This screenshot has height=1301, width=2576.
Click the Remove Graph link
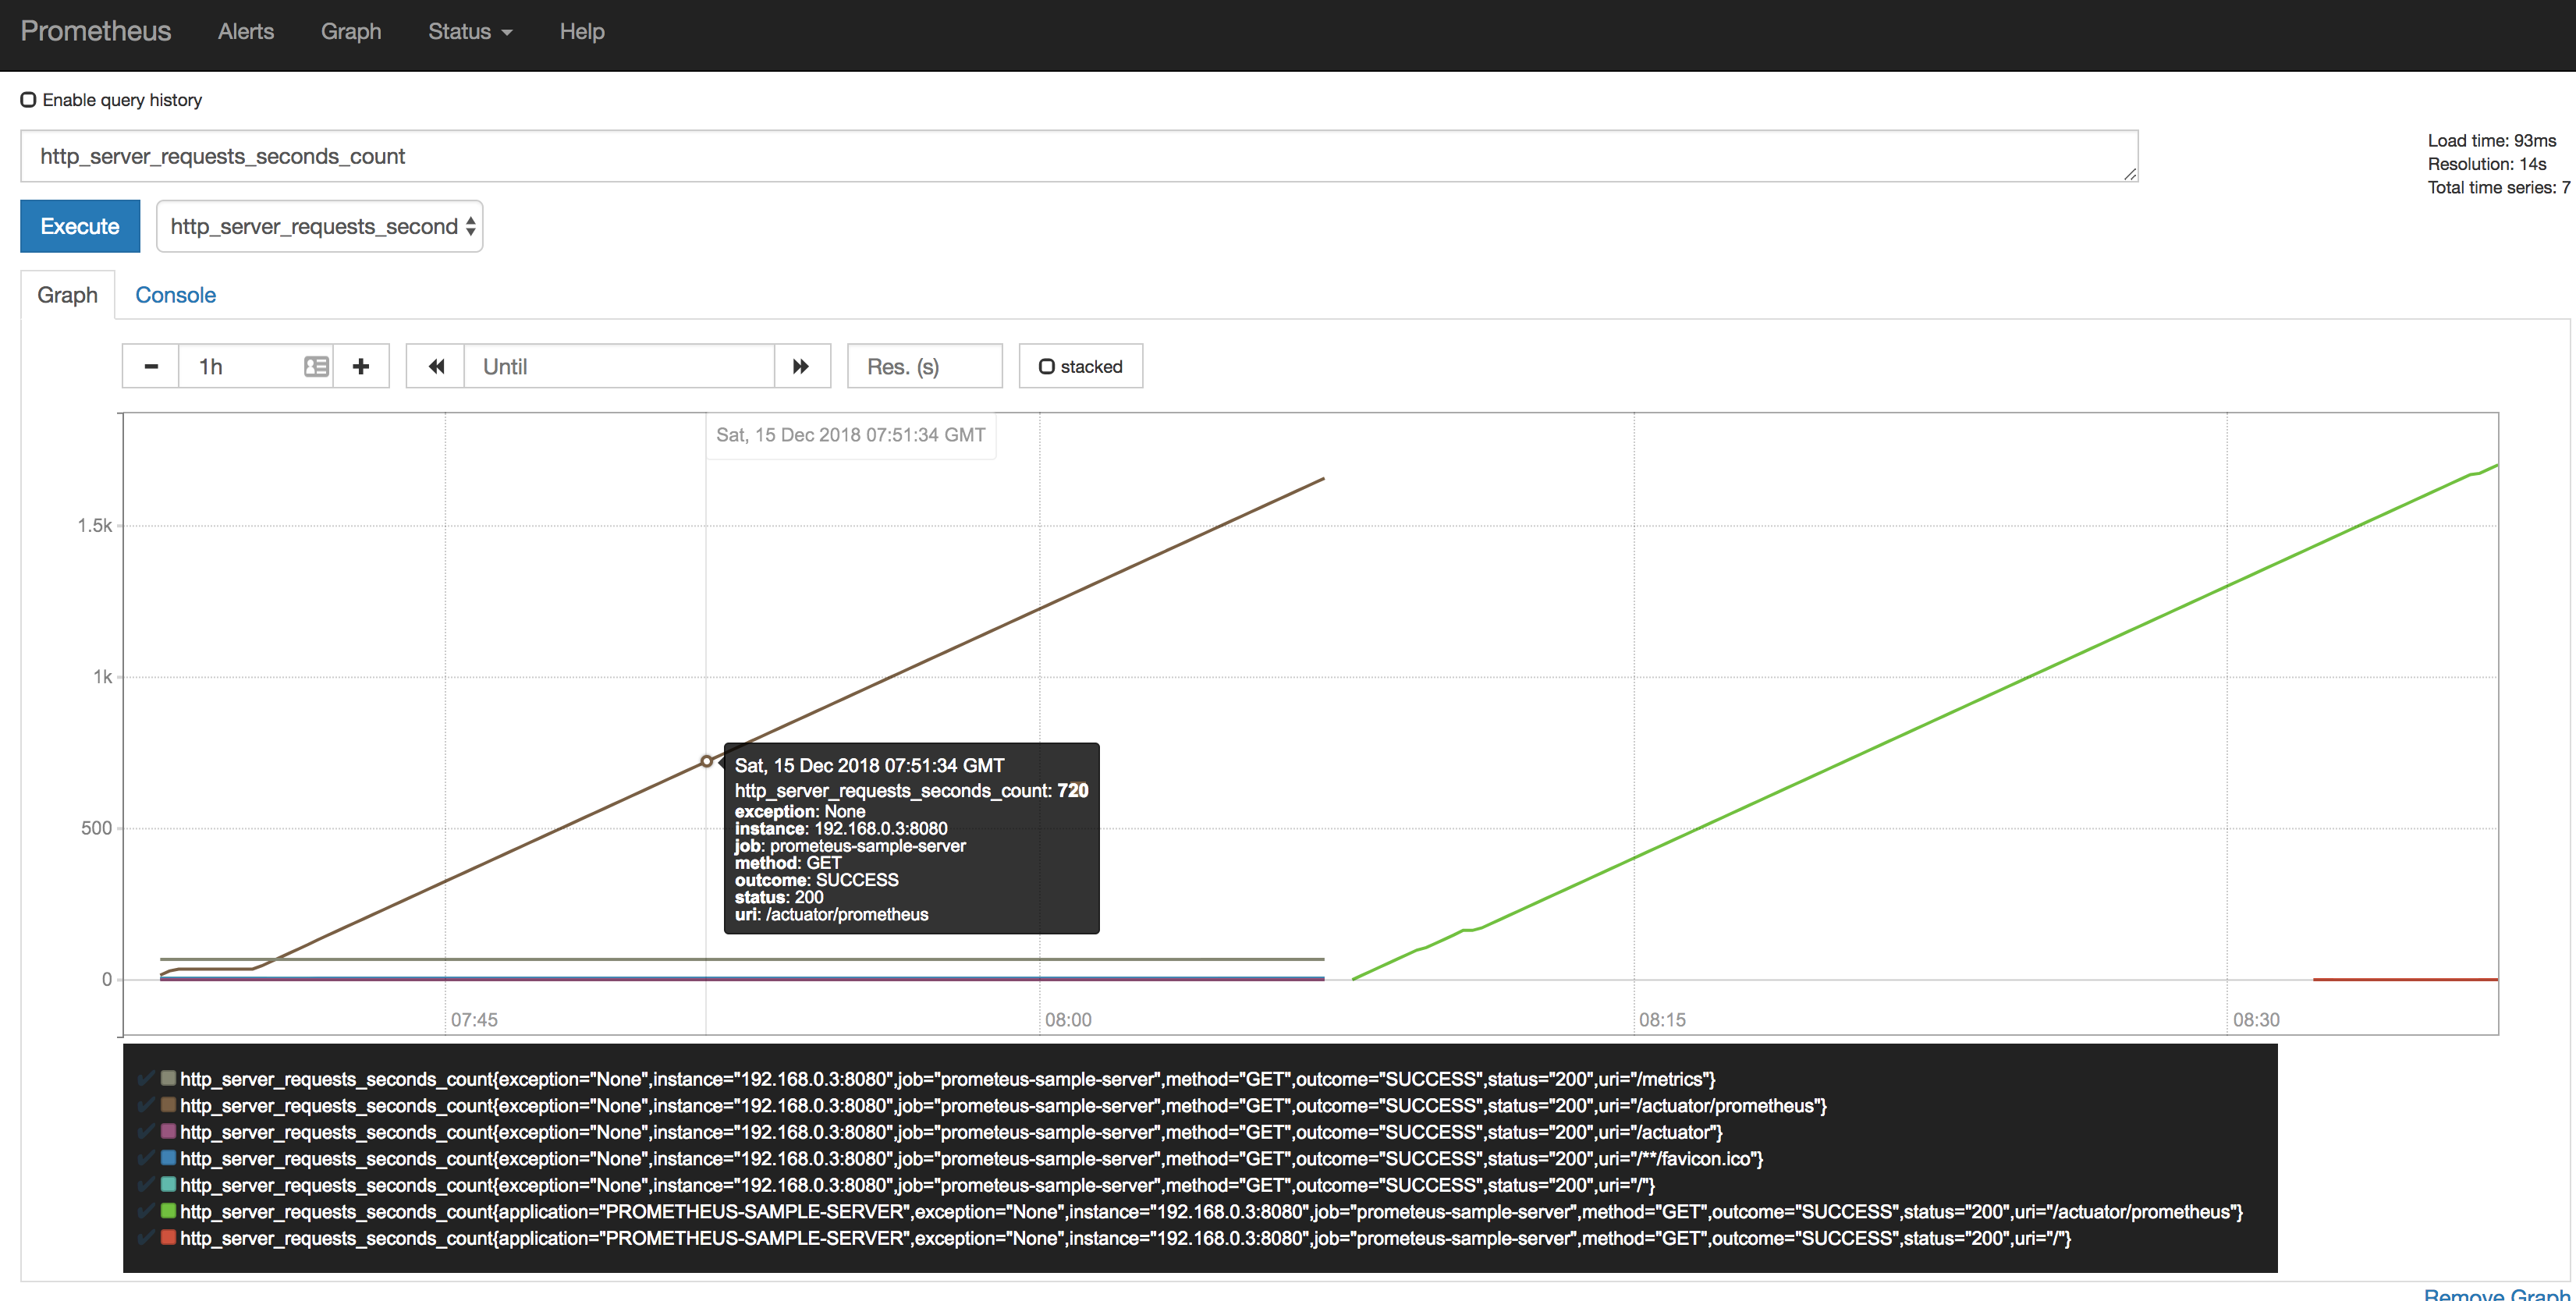coord(2496,1294)
